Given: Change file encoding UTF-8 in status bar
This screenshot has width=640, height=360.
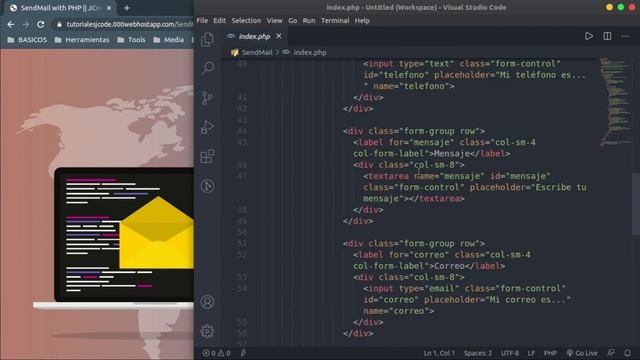Looking at the screenshot, I should click(510, 353).
